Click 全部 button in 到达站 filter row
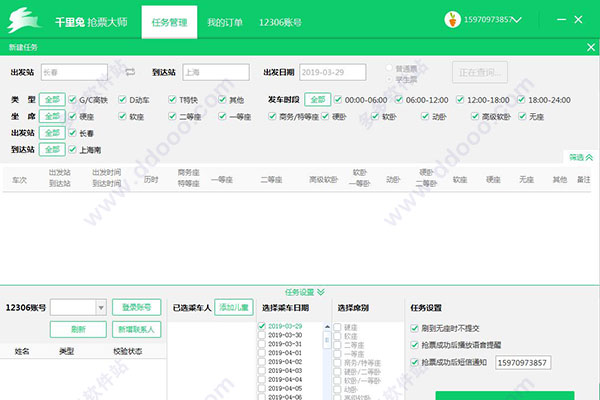This screenshot has height=400, width=600. [x=52, y=149]
